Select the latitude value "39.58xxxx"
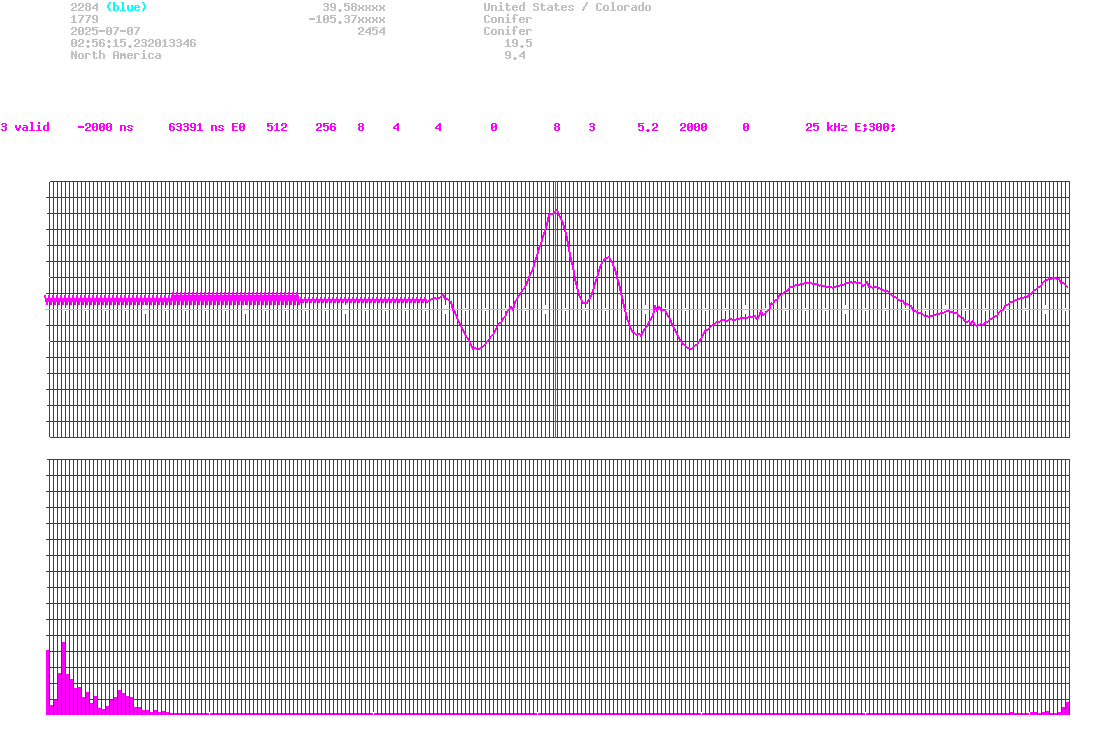Screen dimensions: 1095x737 pyautogui.click(x=354, y=7)
